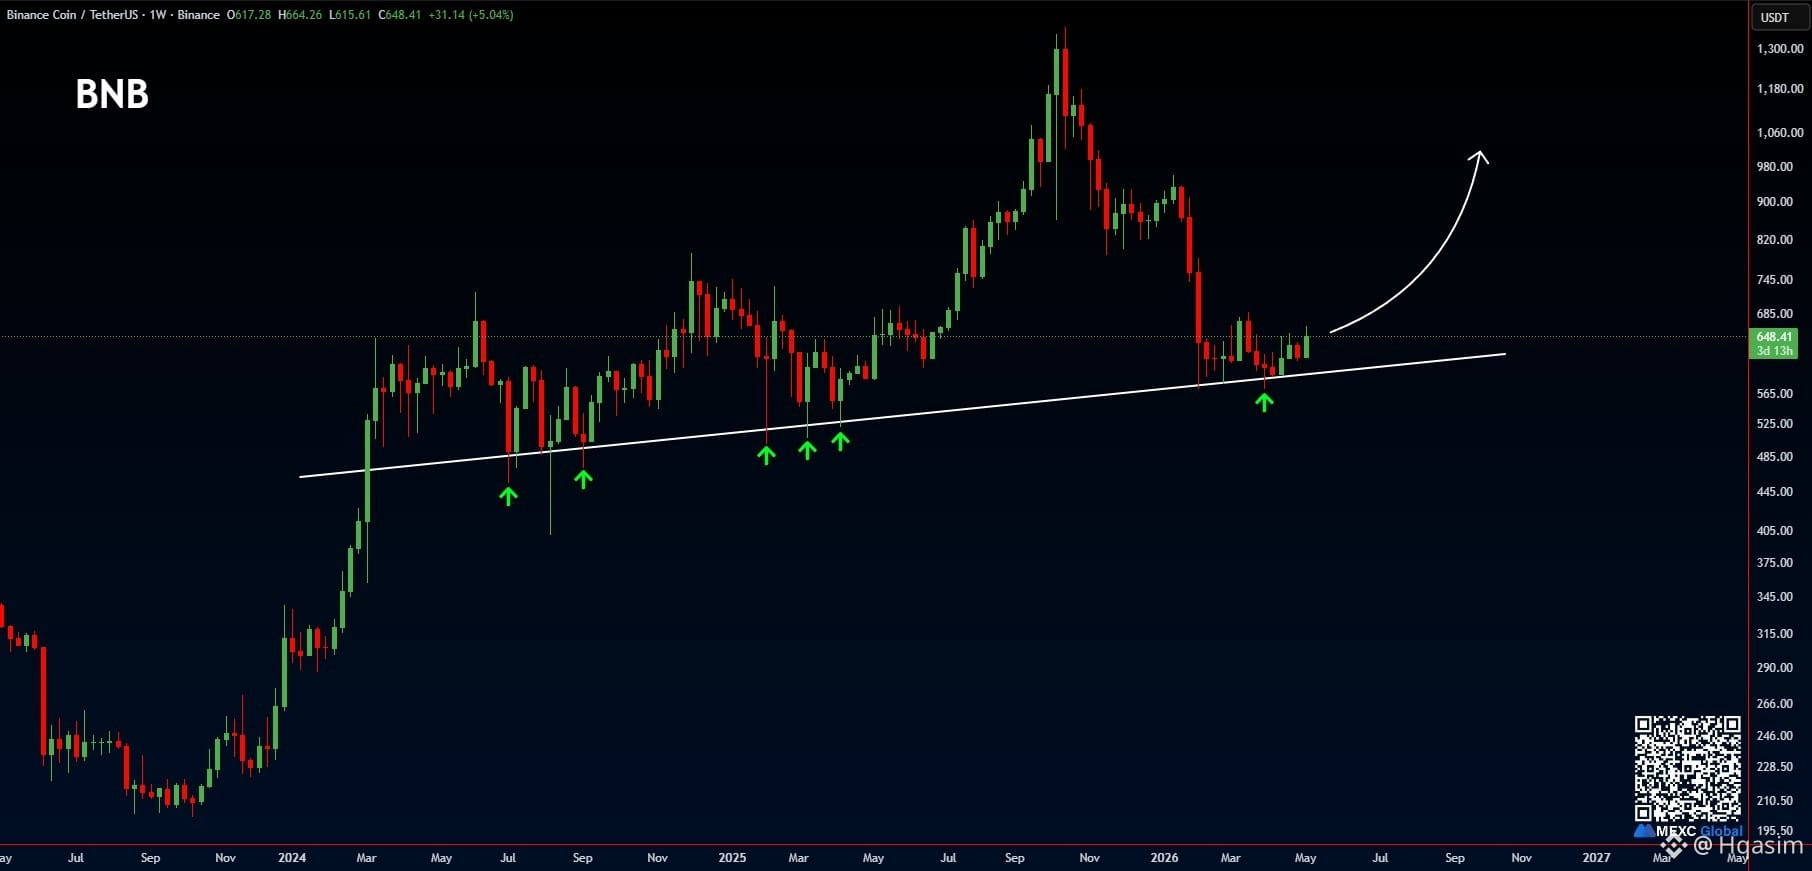This screenshot has width=1812, height=871.
Task: Click the 2025 label on time axis
Action: pos(732,858)
